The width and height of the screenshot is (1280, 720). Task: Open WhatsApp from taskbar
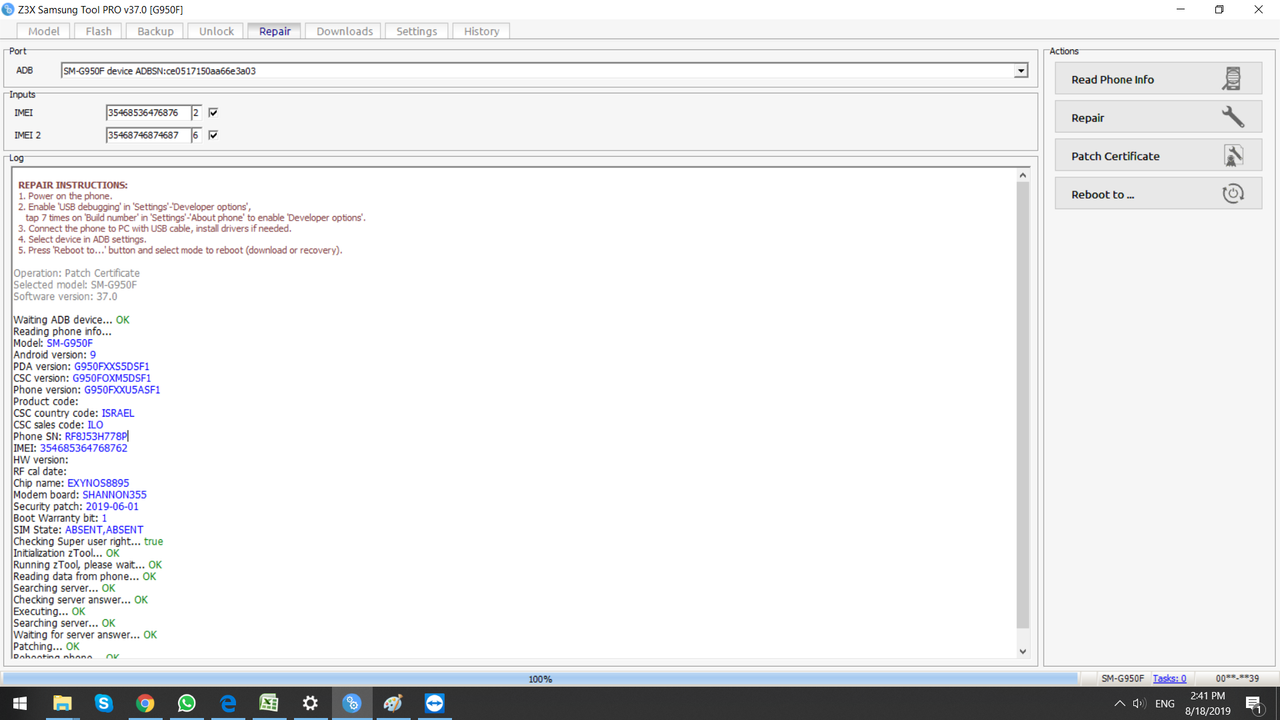[x=186, y=704]
